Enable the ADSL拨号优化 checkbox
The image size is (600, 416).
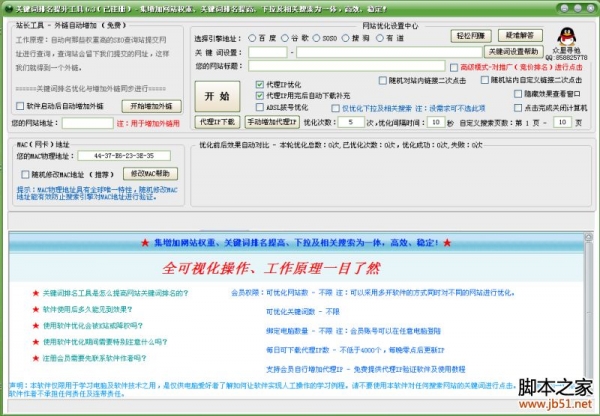point(260,107)
